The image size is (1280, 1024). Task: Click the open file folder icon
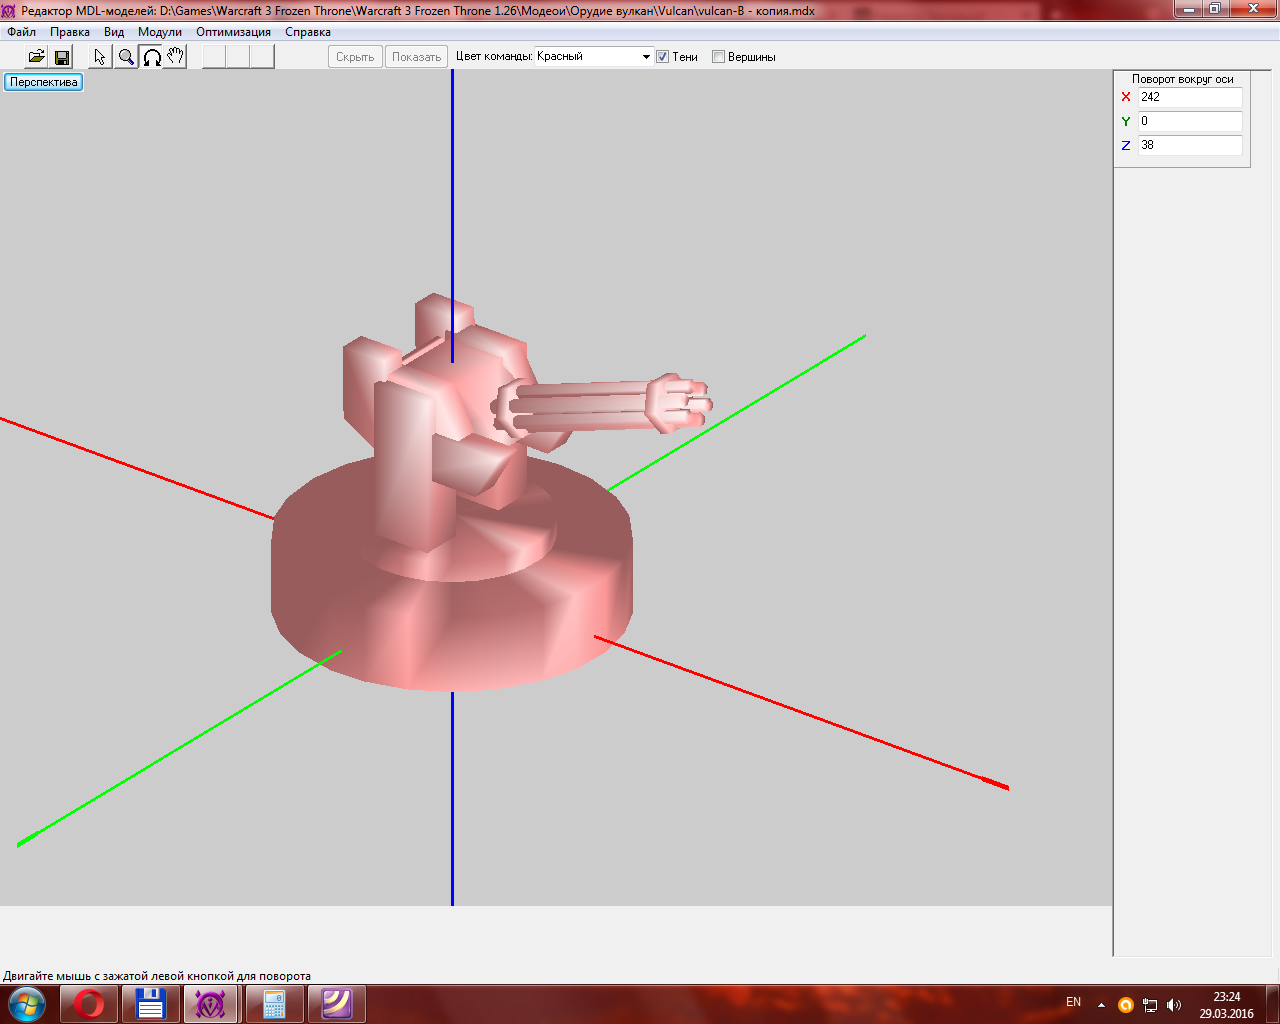36,57
